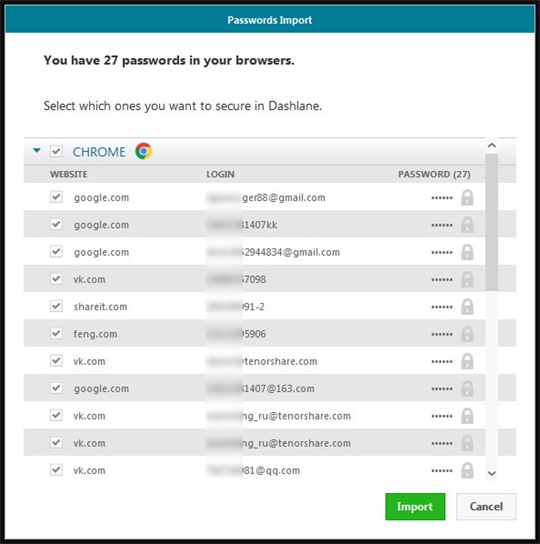This screenshot has height=544, width=540.
Task: Click lock icon for 2944834@gmail.com row
Action: 467,252
